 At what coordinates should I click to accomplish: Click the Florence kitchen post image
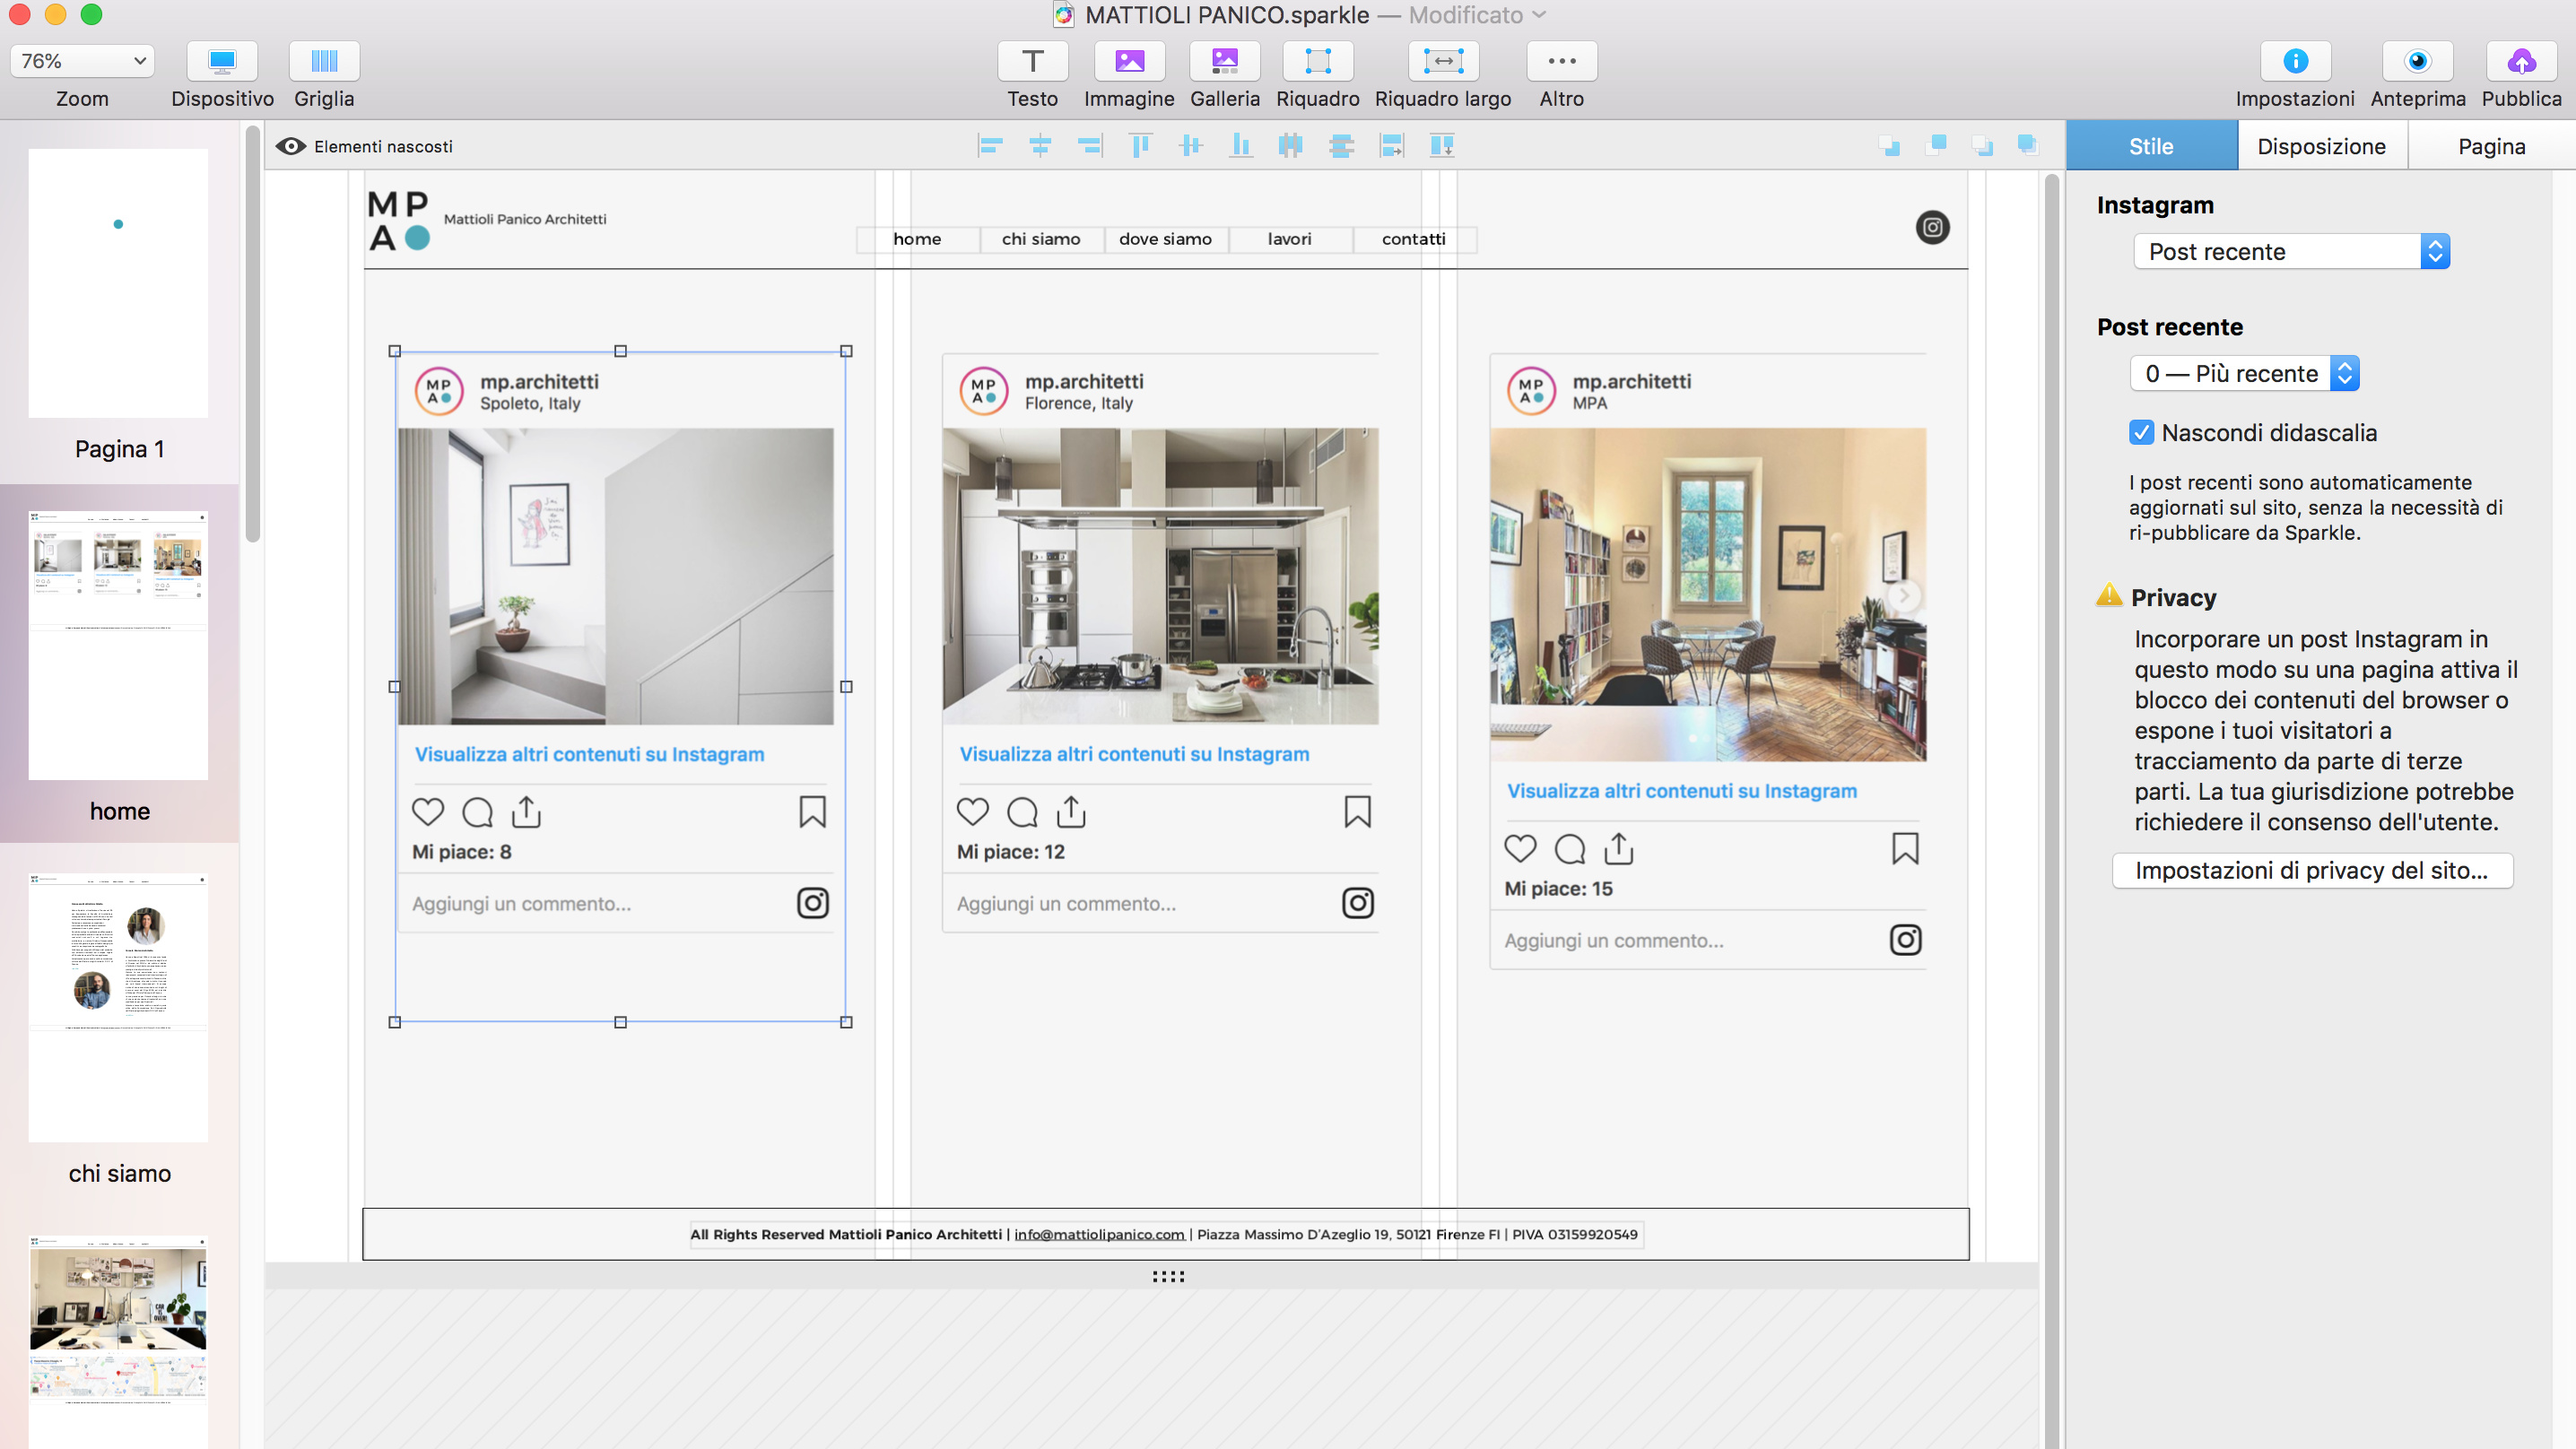coord(1160,576)
